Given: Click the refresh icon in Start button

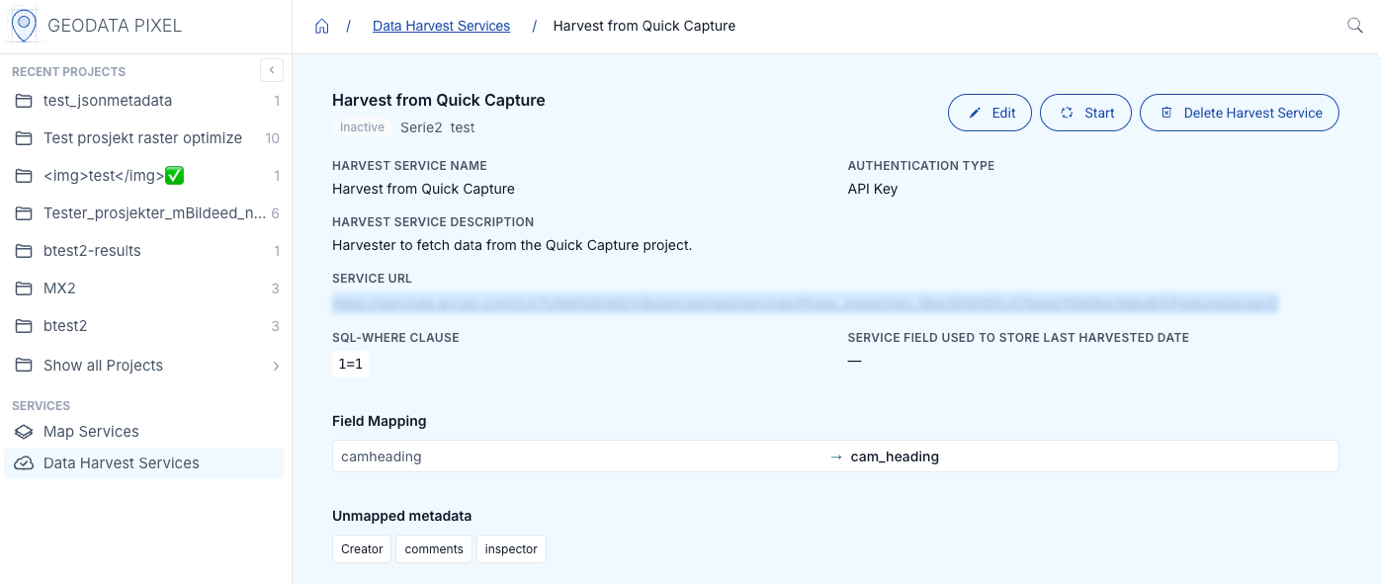Looking at the screenshot, I should tap(1067, 113).
